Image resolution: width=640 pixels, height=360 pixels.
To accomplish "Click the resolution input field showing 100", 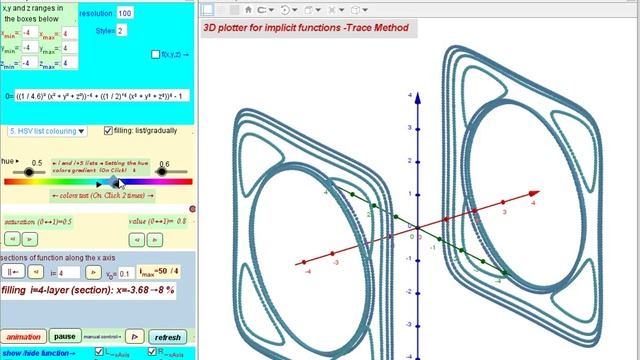I will (x=125, y=13).
